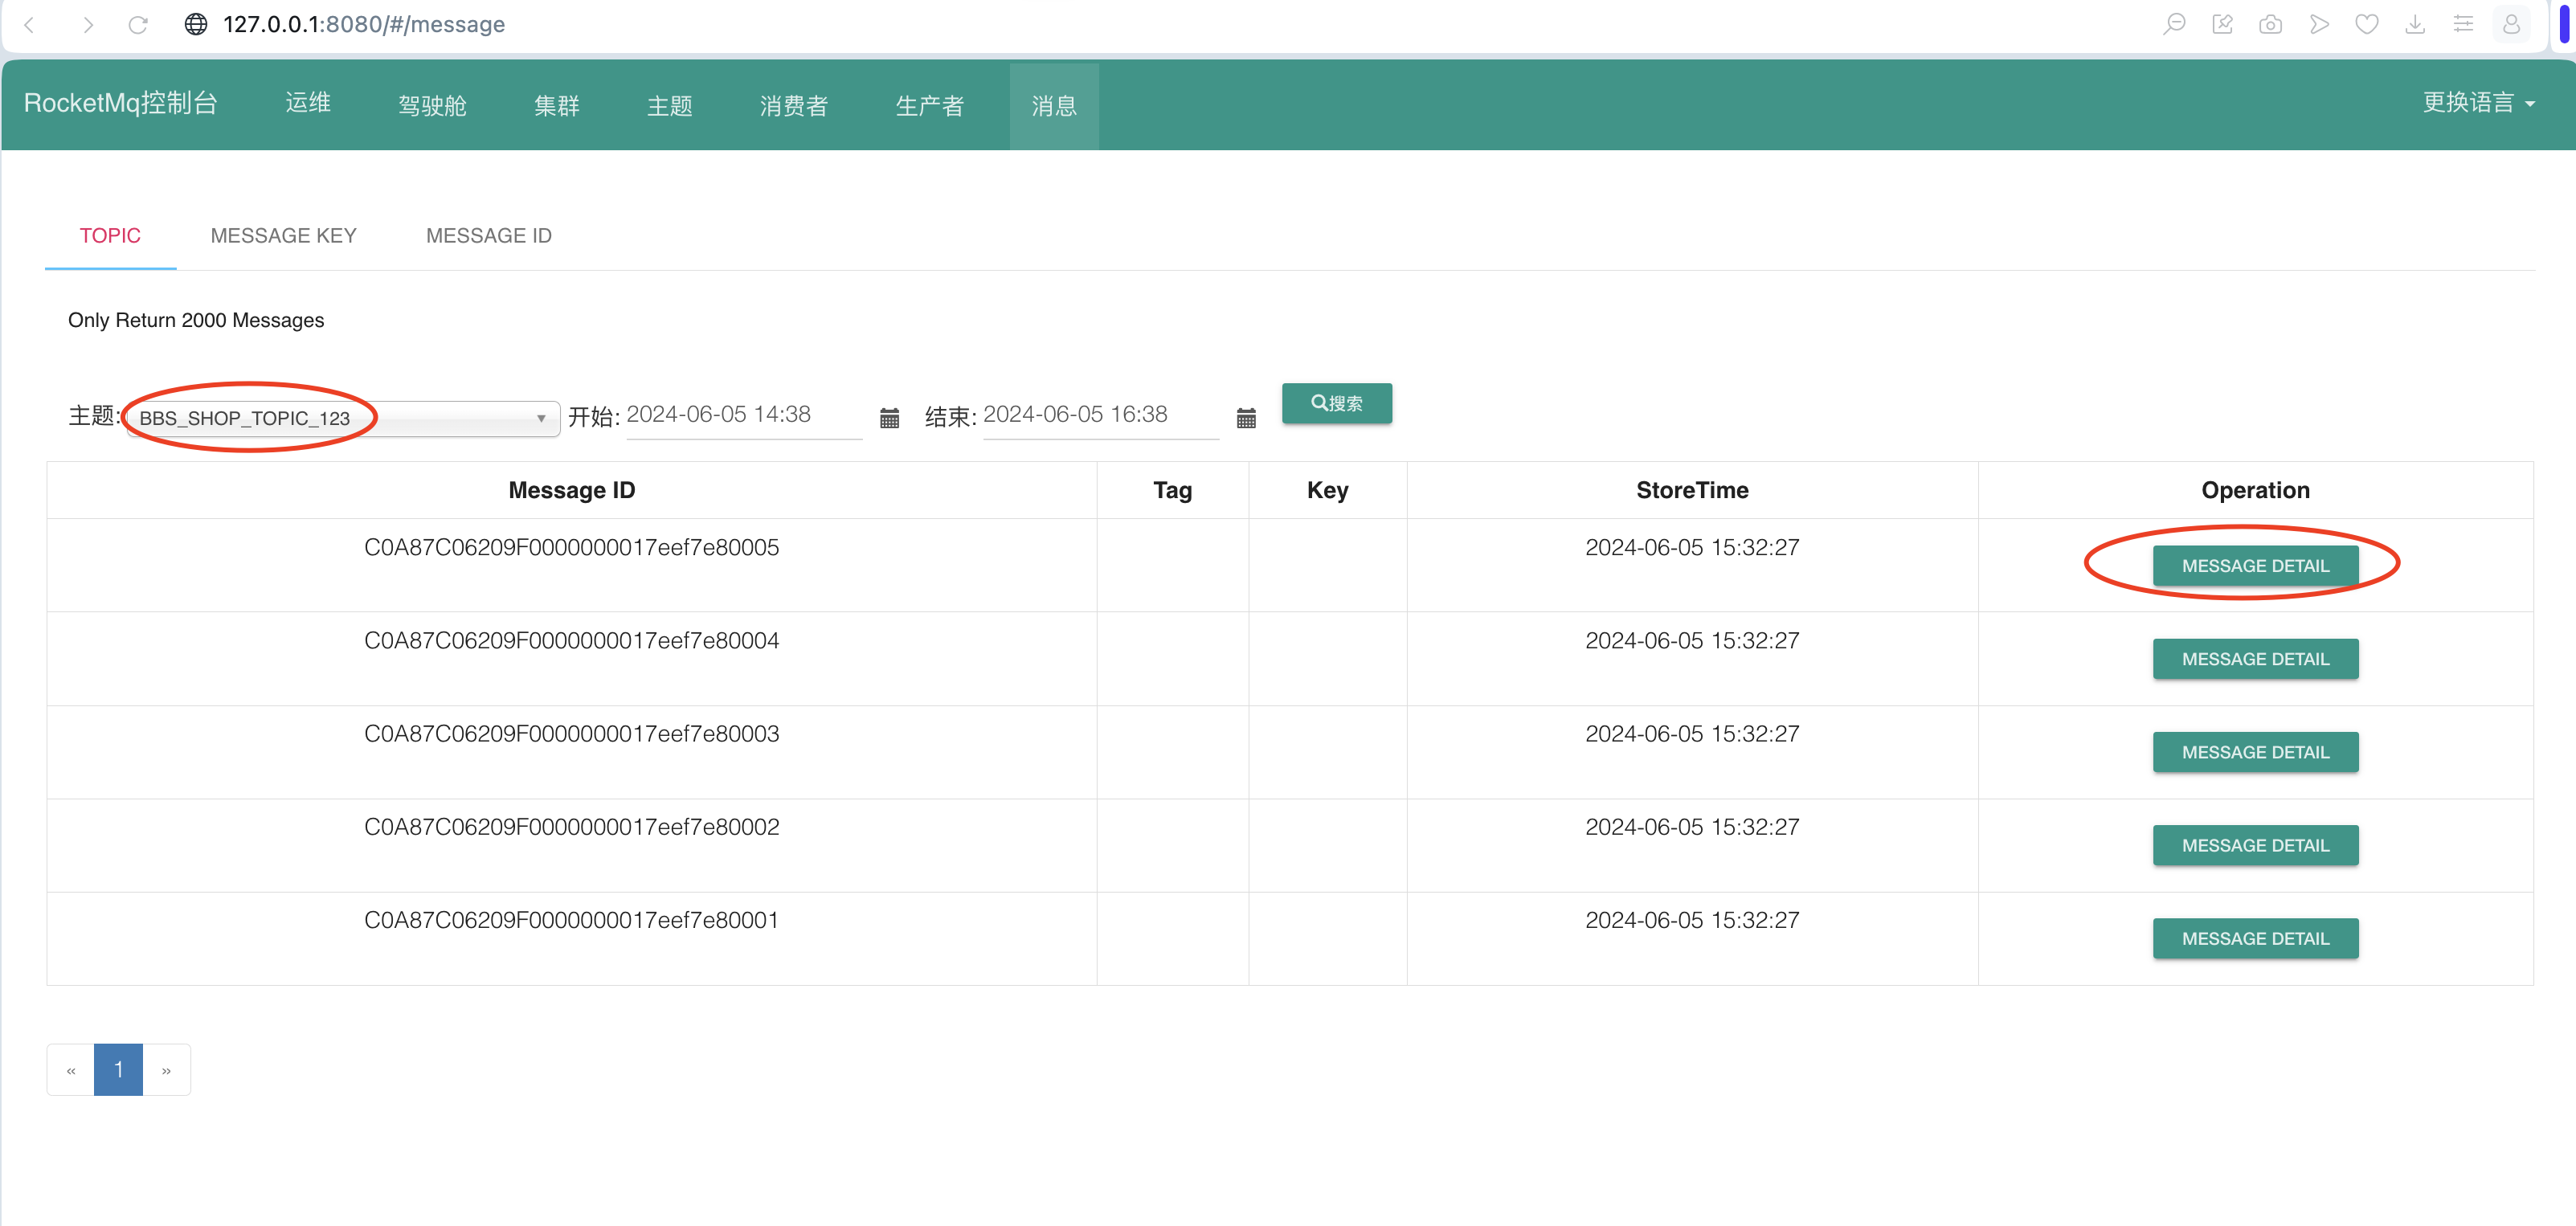Click the edit note icon in browser toolbar
The height and width of the screenshot is (1226, 2576).
point(2222,24)
